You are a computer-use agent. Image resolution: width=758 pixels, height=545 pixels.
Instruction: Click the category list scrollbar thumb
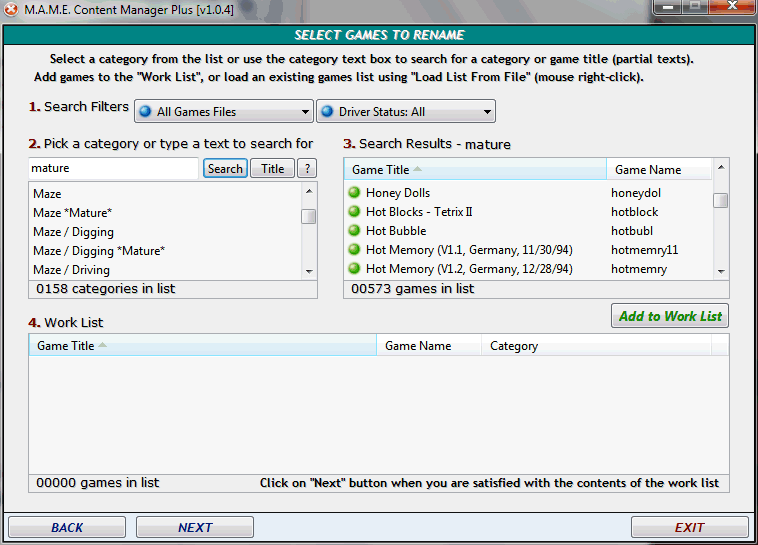(308, 216)
